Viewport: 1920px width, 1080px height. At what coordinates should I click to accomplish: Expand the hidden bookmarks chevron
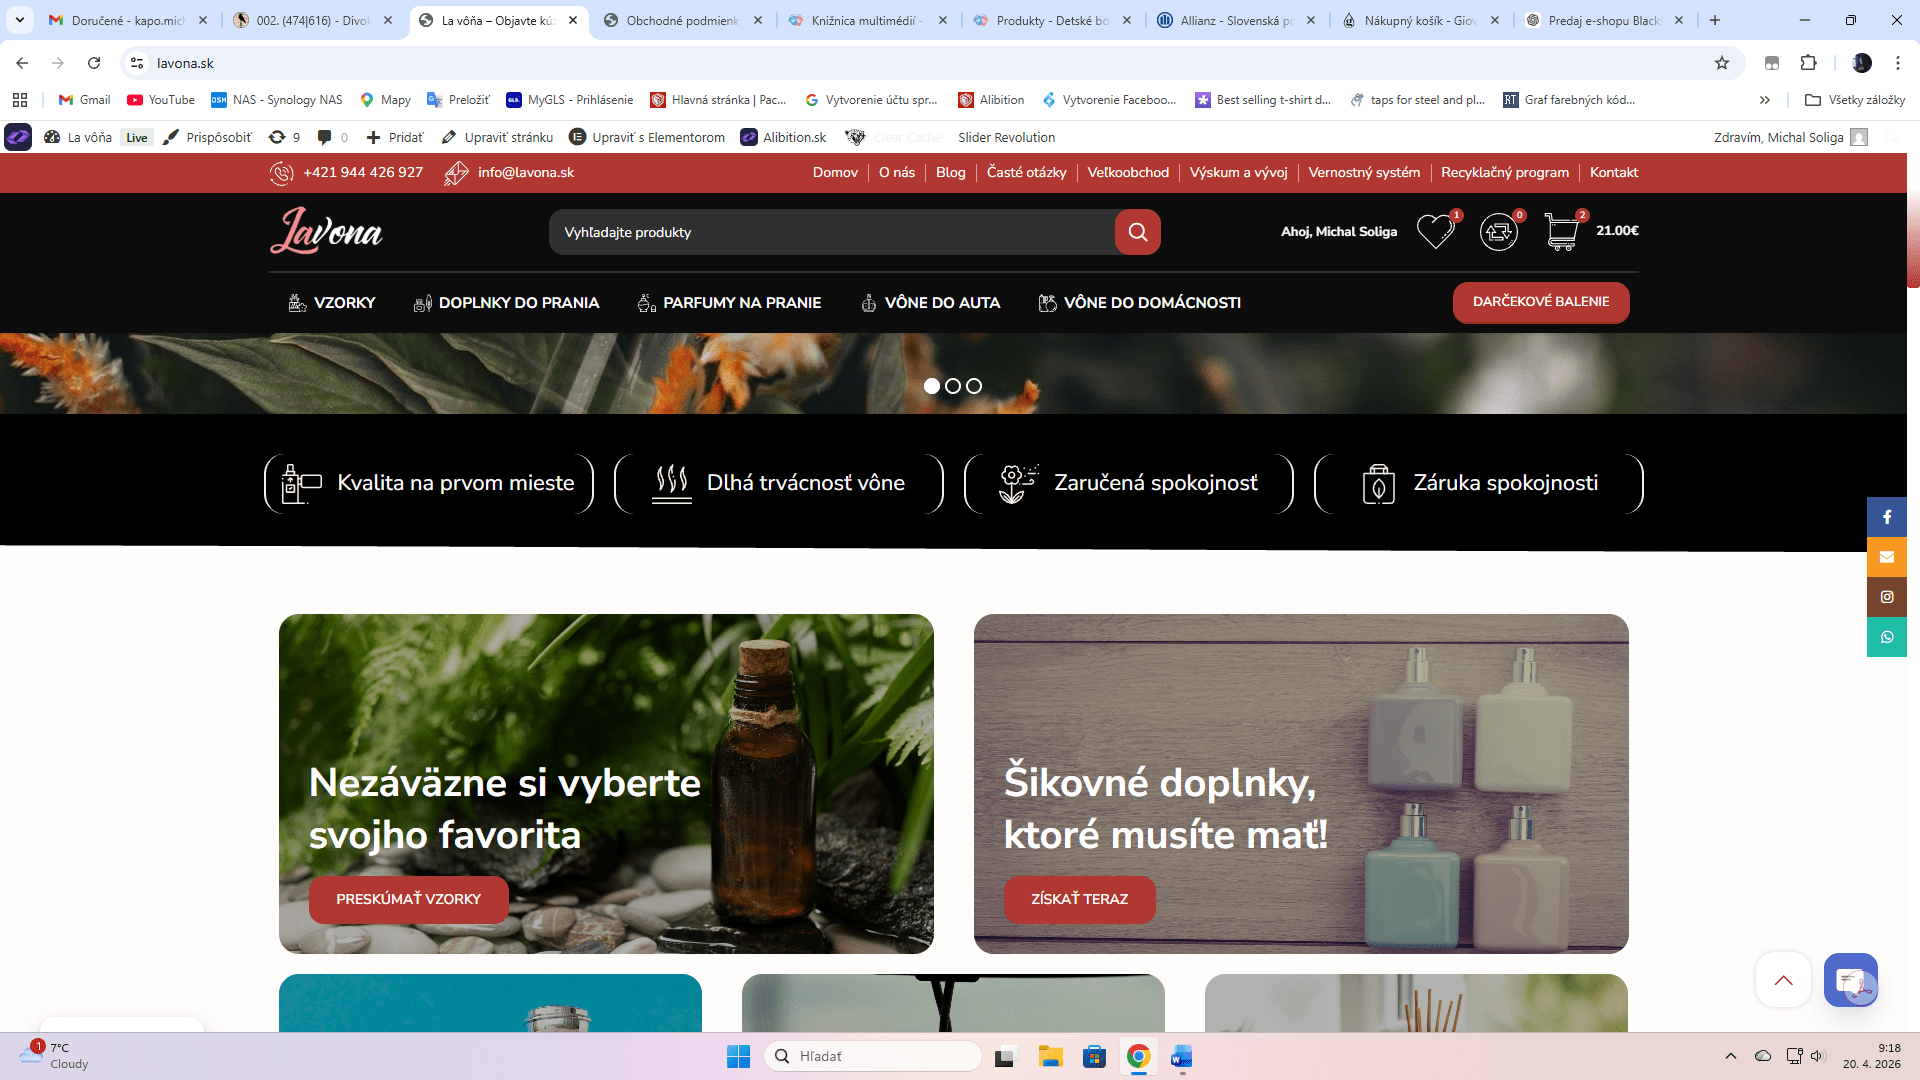[1765, 100]
